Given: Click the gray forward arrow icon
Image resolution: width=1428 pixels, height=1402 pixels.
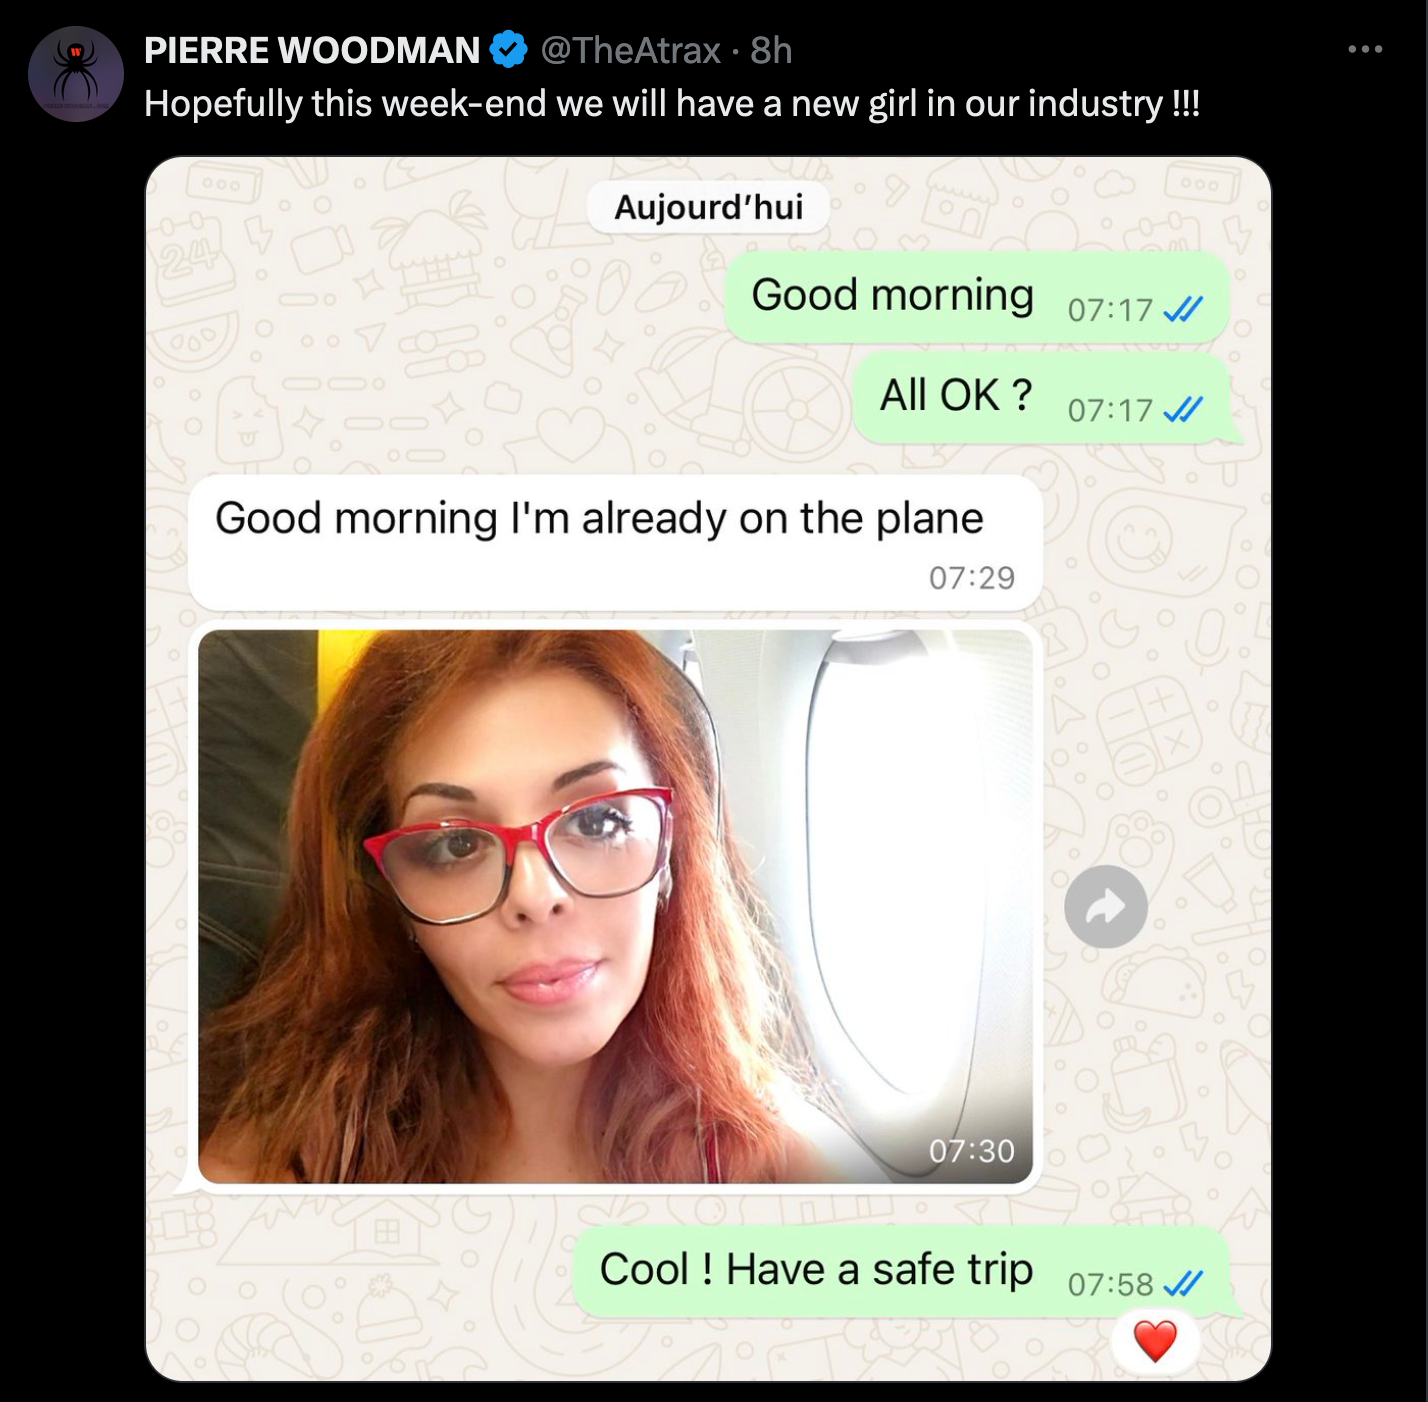Looking at the screenshot, I should click(1106, 907).
